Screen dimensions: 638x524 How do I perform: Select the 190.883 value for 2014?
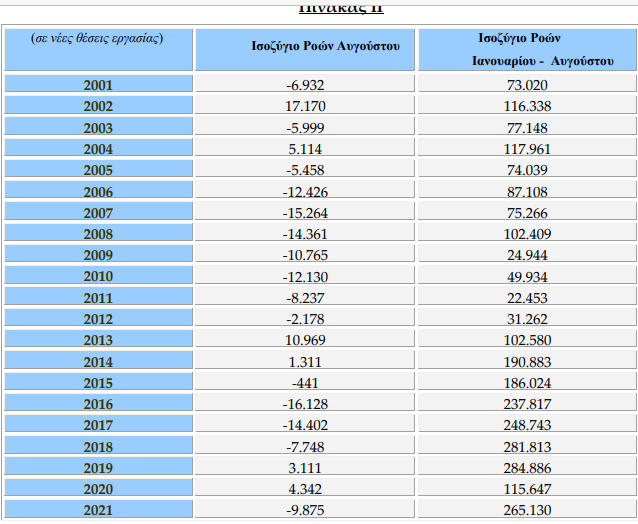[527, 362]
